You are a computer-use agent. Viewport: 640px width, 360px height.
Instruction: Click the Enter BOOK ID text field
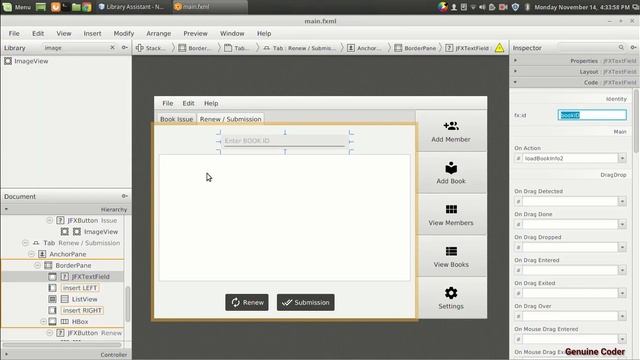click(x=284, y=141)
